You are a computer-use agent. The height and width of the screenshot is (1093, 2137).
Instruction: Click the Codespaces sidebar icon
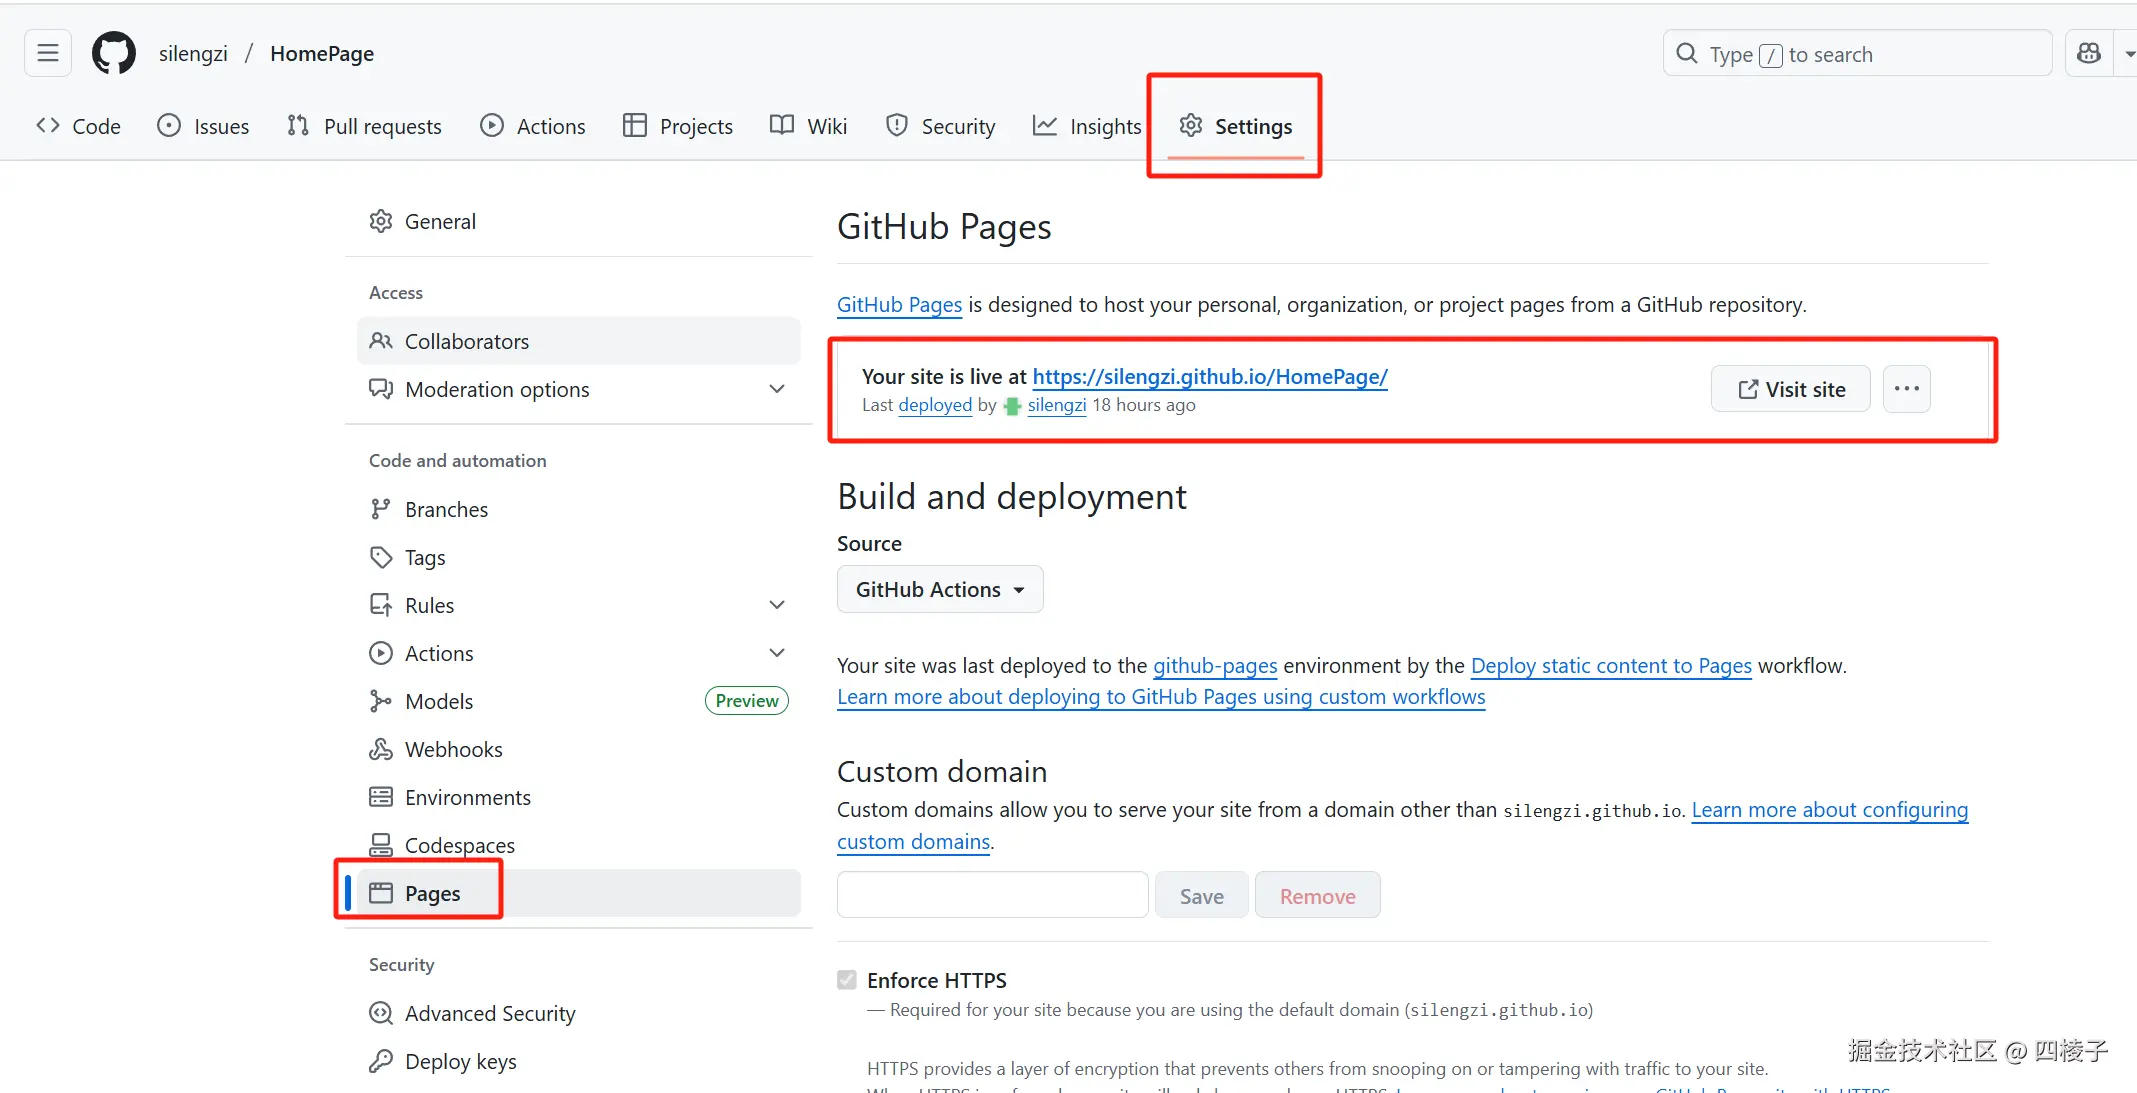[x=381, y=845]
